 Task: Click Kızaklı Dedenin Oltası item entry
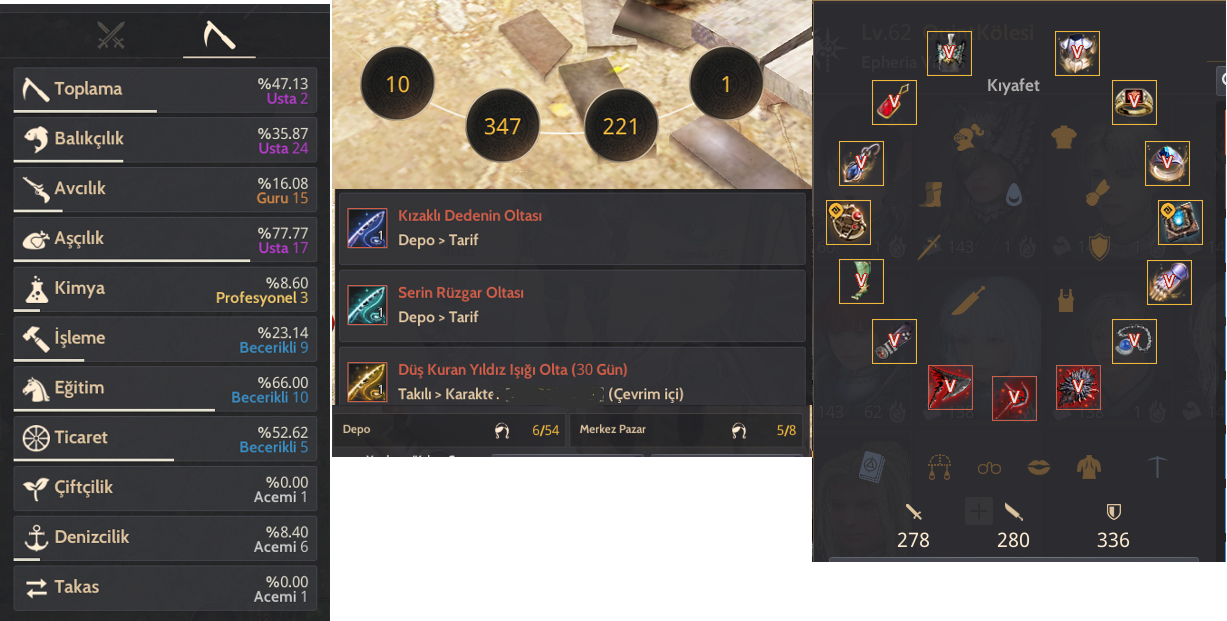click(x=572, y=228)
